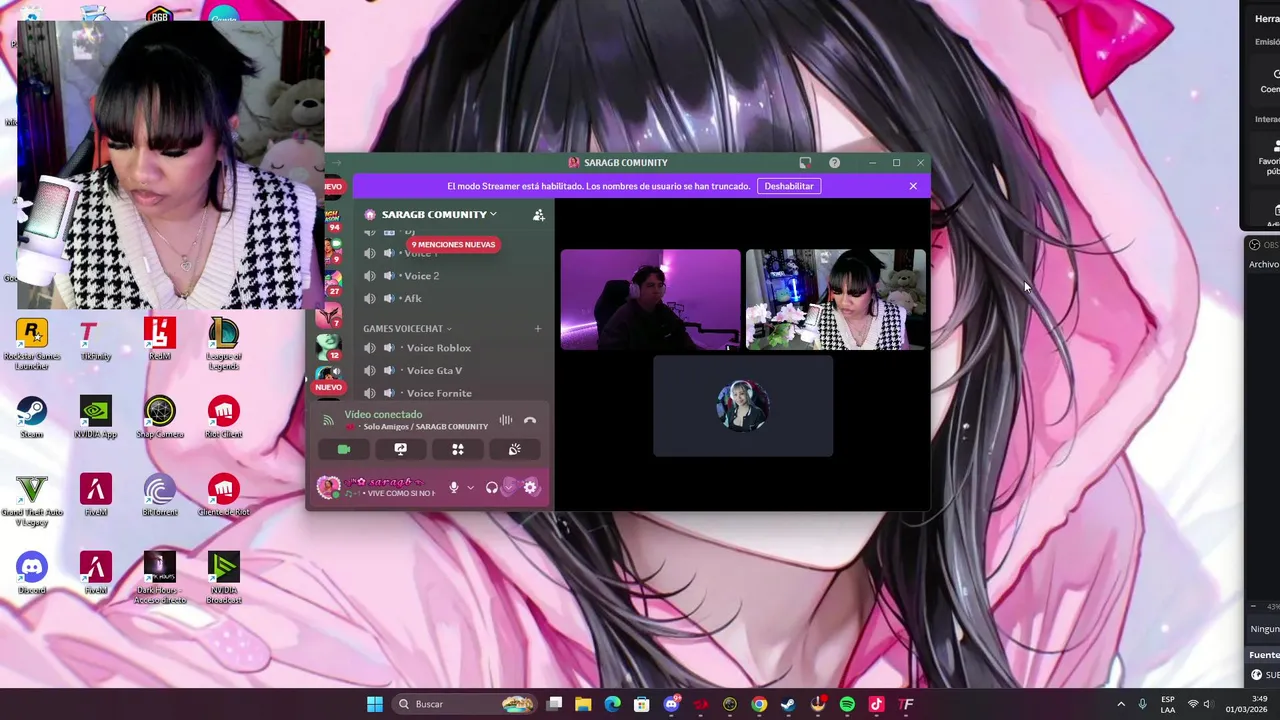Screen dimensions: 1280x720
Task: Select NVIDIA App desktop icon
Action: pyautogui.click(x=95, y=417)
